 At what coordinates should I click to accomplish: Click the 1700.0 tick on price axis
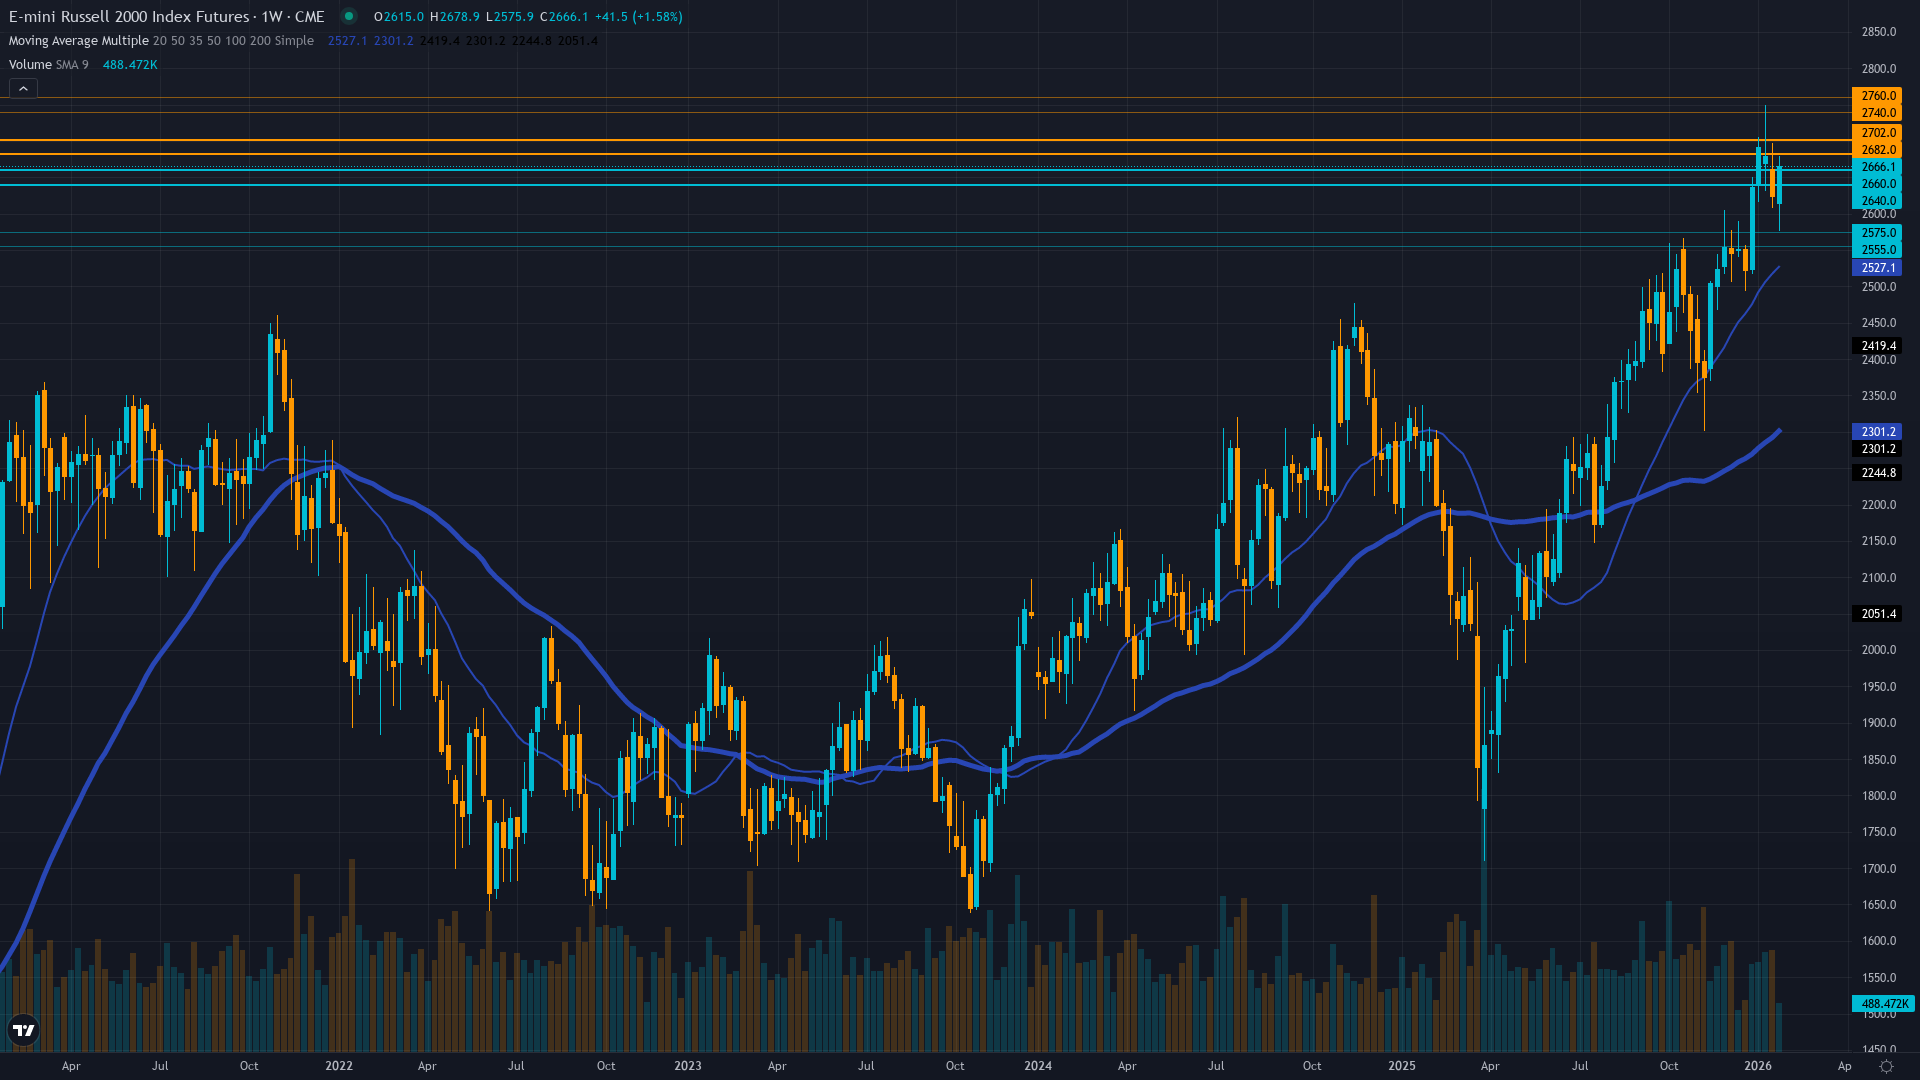(1878, 869)
